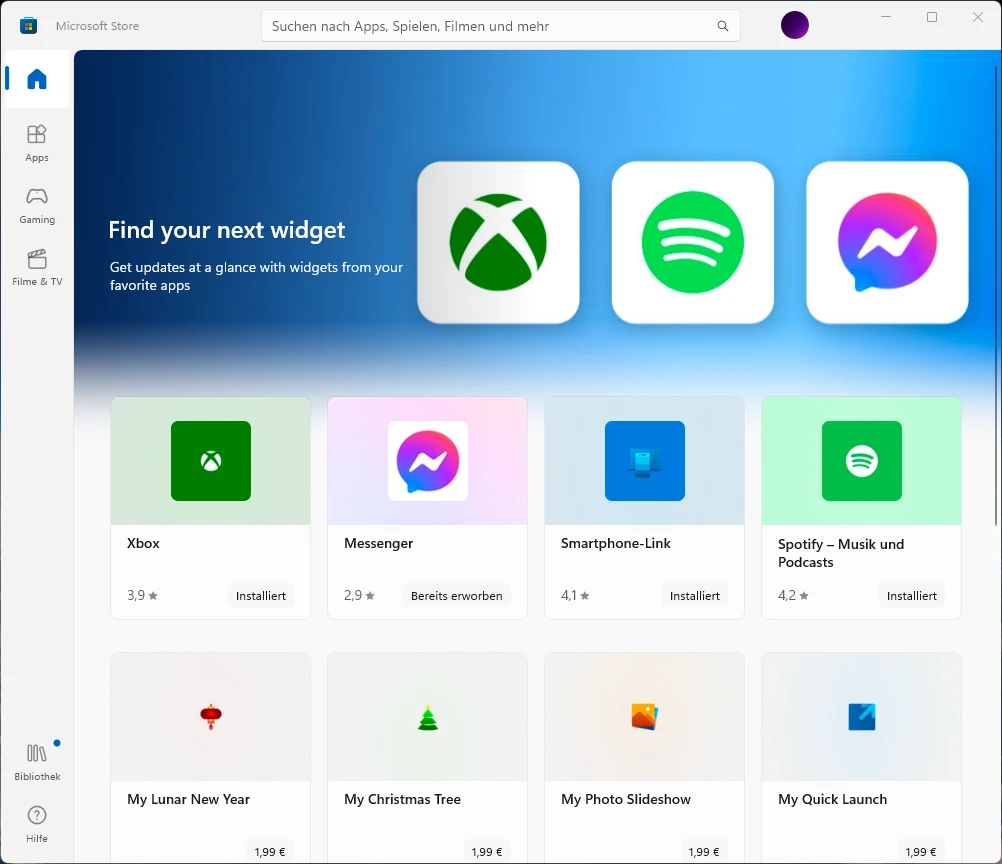
Task: Open the Apps section in sidebar
Action: point(36,140)
